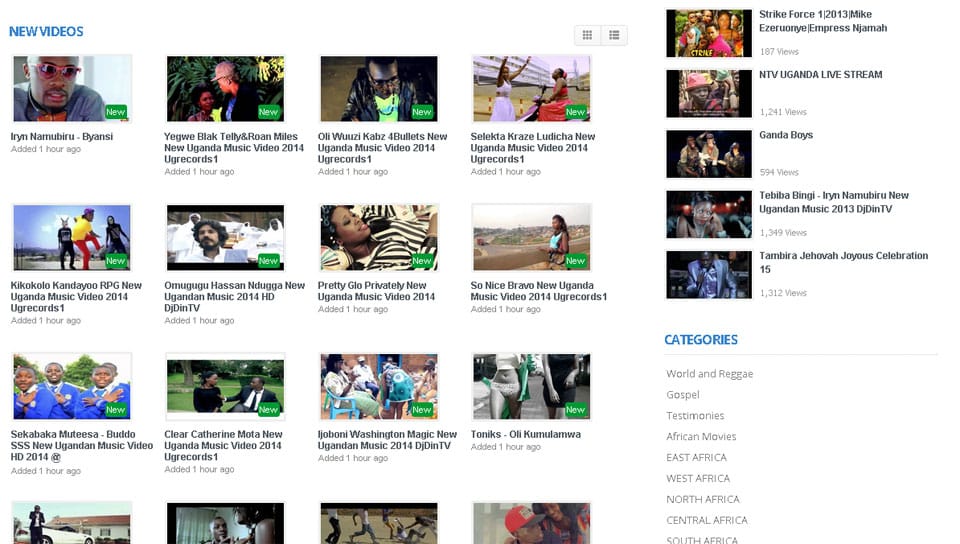Screen dimensions: 960x544
Task: Open Oli Wuuzi Kabz 4Bullets video title
Action: (382, 147)
